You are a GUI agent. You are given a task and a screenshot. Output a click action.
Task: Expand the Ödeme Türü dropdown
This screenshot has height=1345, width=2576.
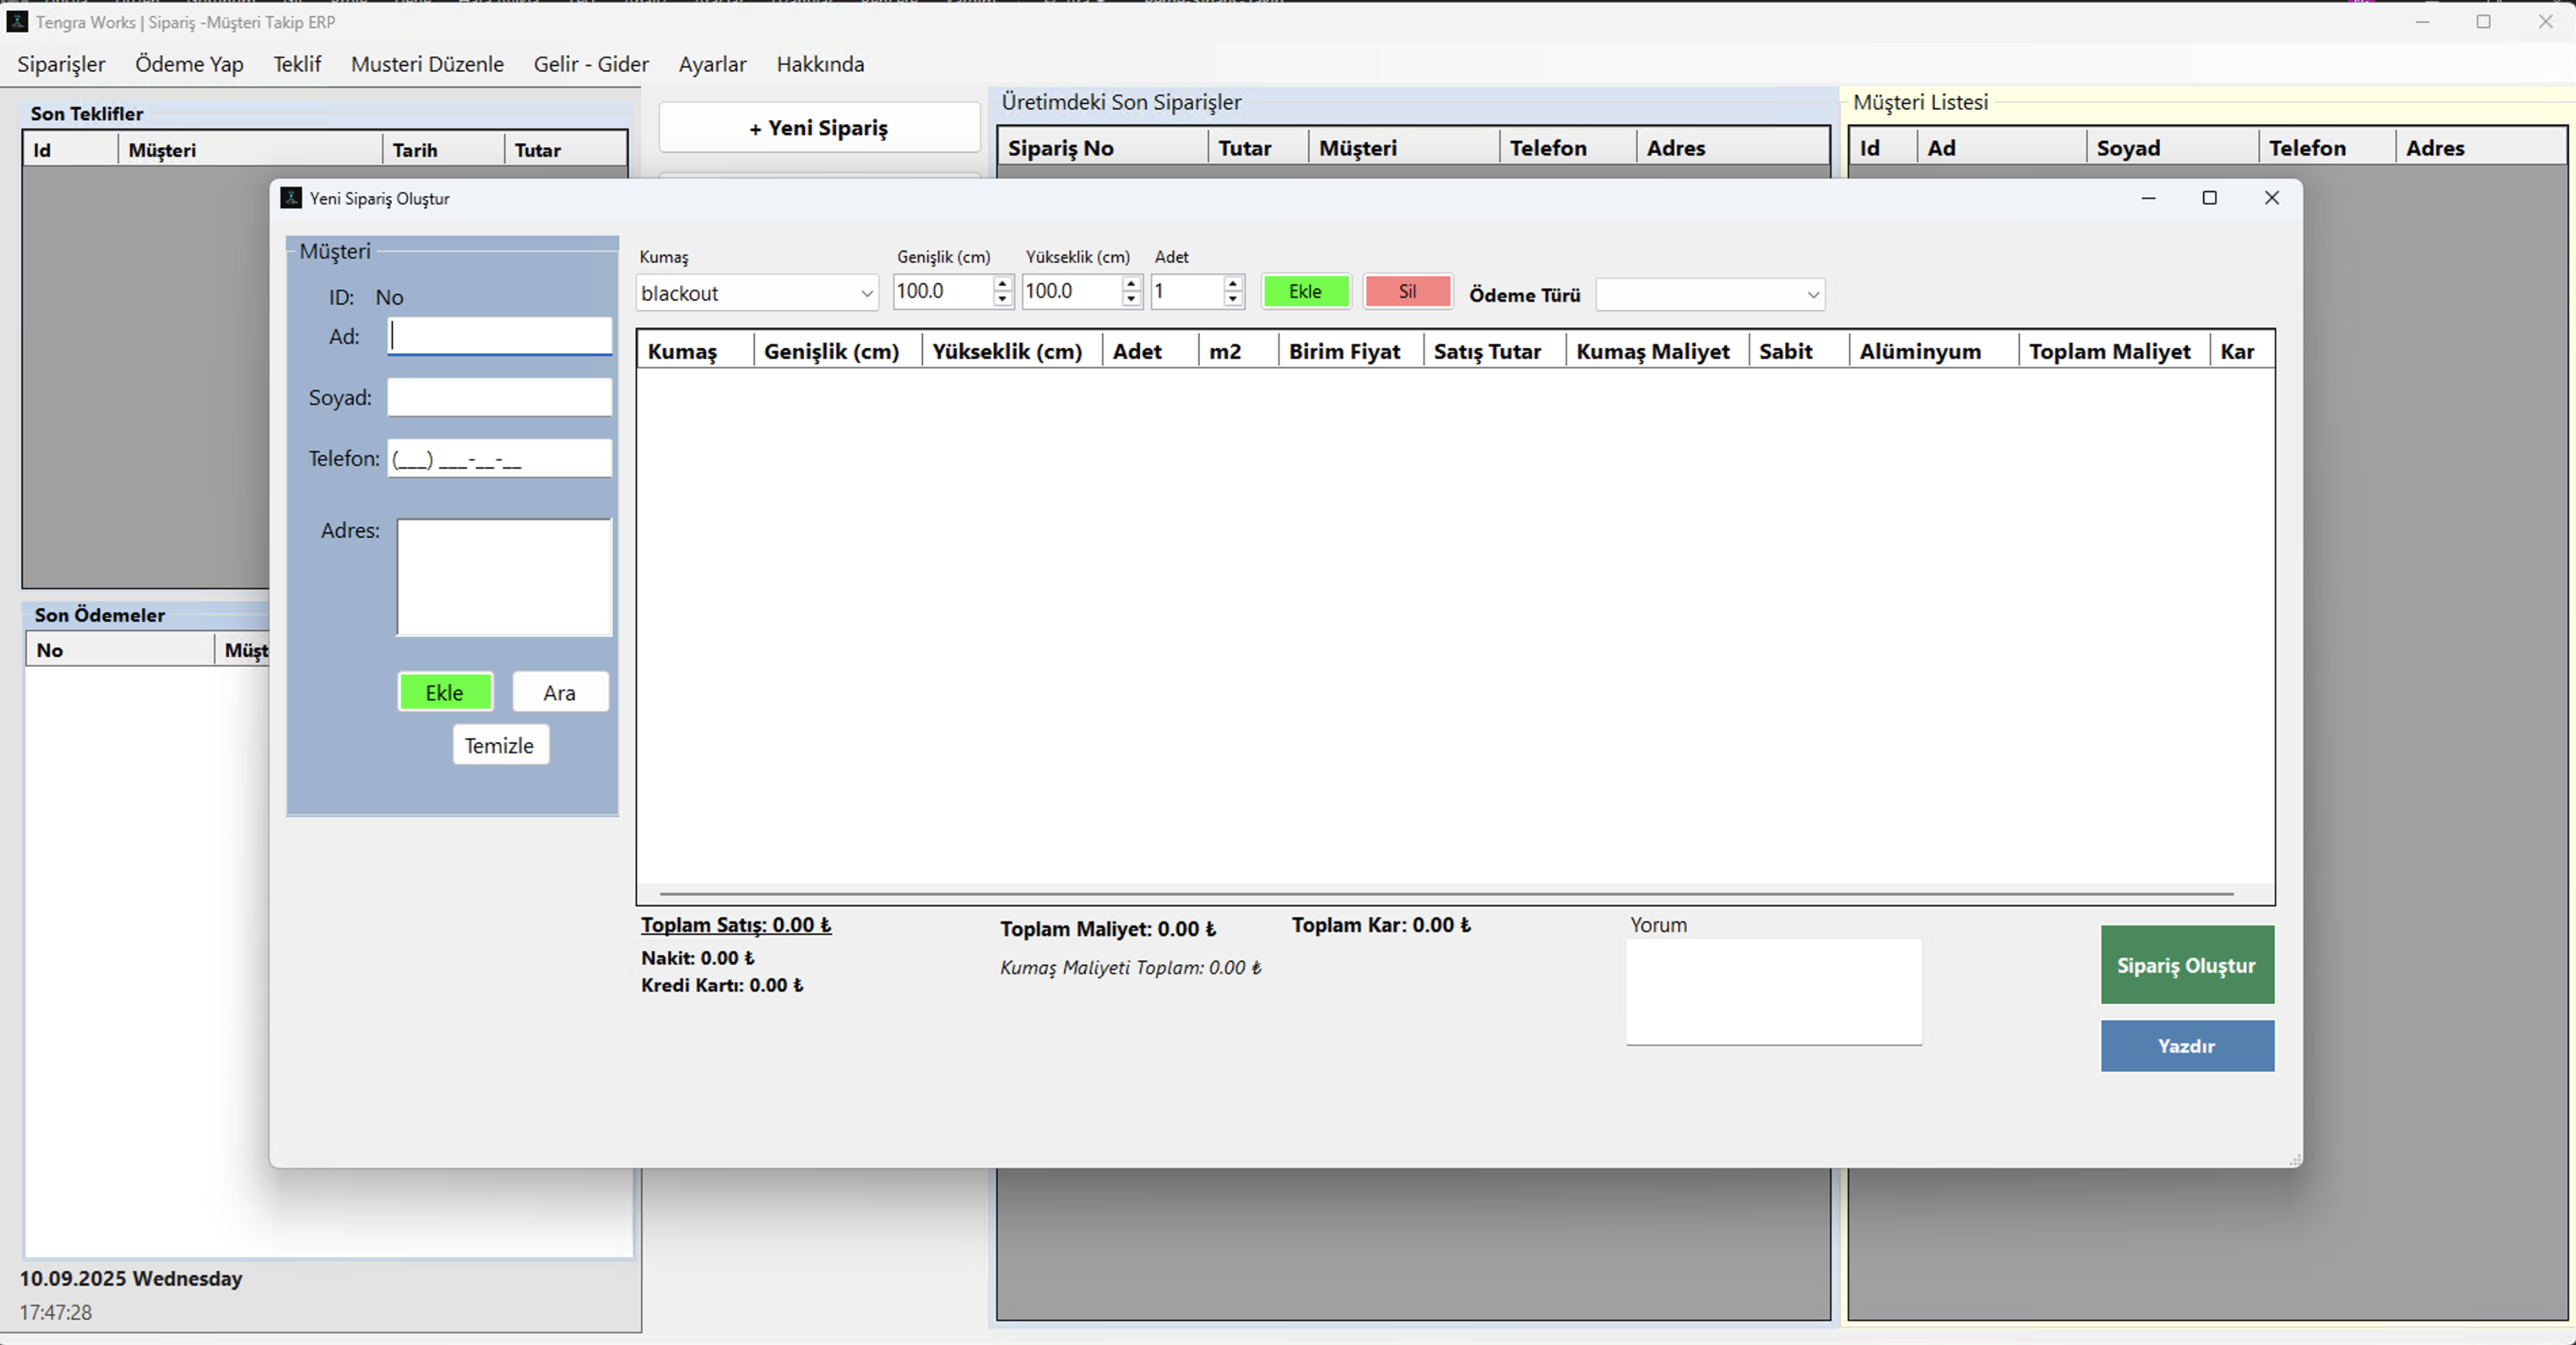[x=1811, y=295]
